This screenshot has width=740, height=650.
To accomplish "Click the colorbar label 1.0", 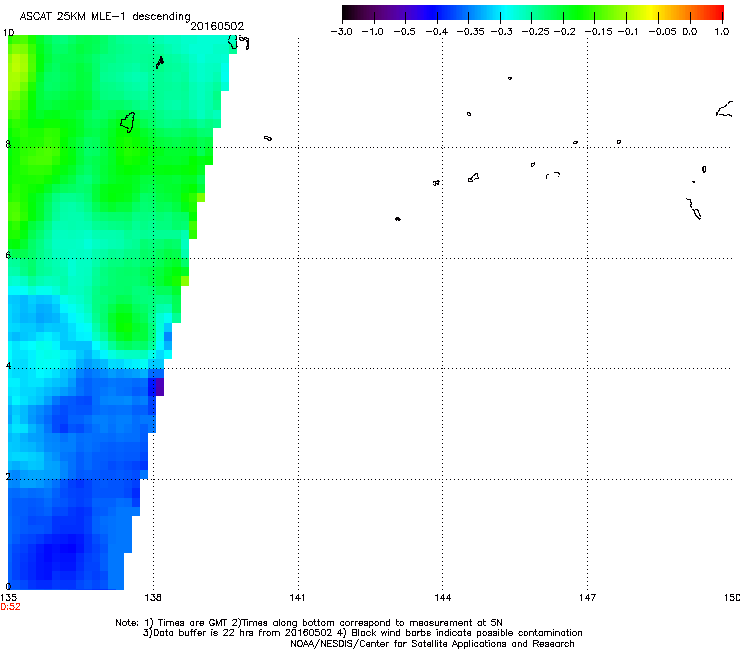I will 722,32.
